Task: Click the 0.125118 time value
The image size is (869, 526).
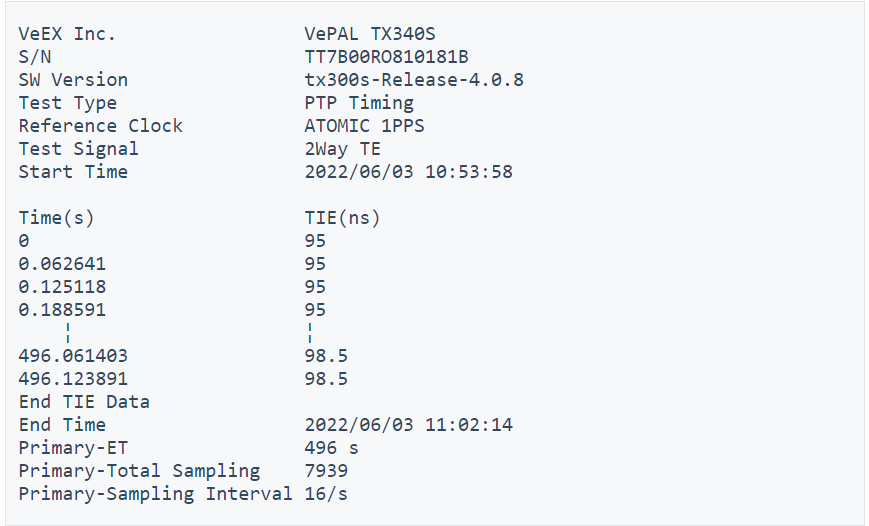Action: pos(62,287)
